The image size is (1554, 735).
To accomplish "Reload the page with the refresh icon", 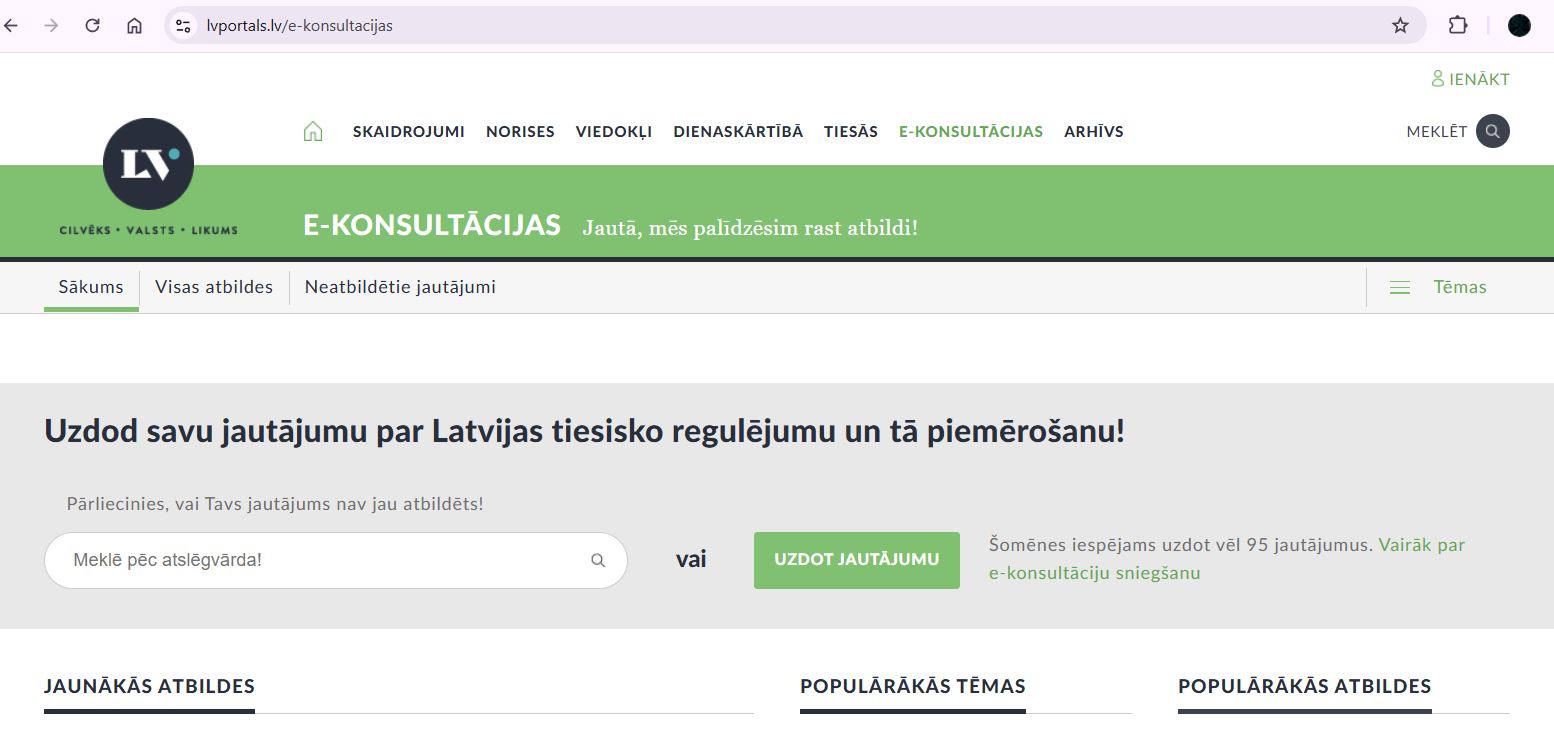I will tap(93, 26).
